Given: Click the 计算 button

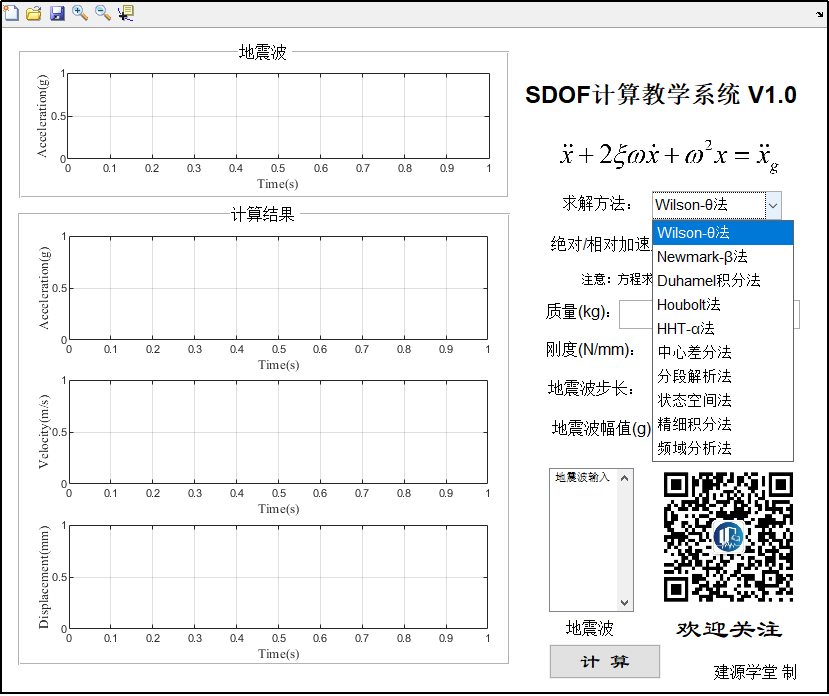Looking at the screenshot, I should click(605, 662).
